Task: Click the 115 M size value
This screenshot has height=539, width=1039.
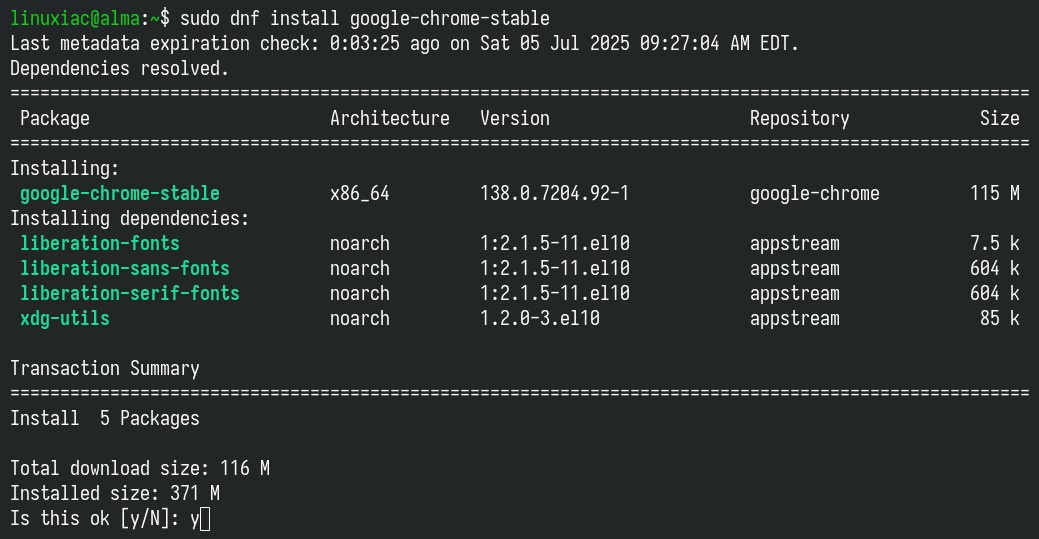Action: point(995,194)
